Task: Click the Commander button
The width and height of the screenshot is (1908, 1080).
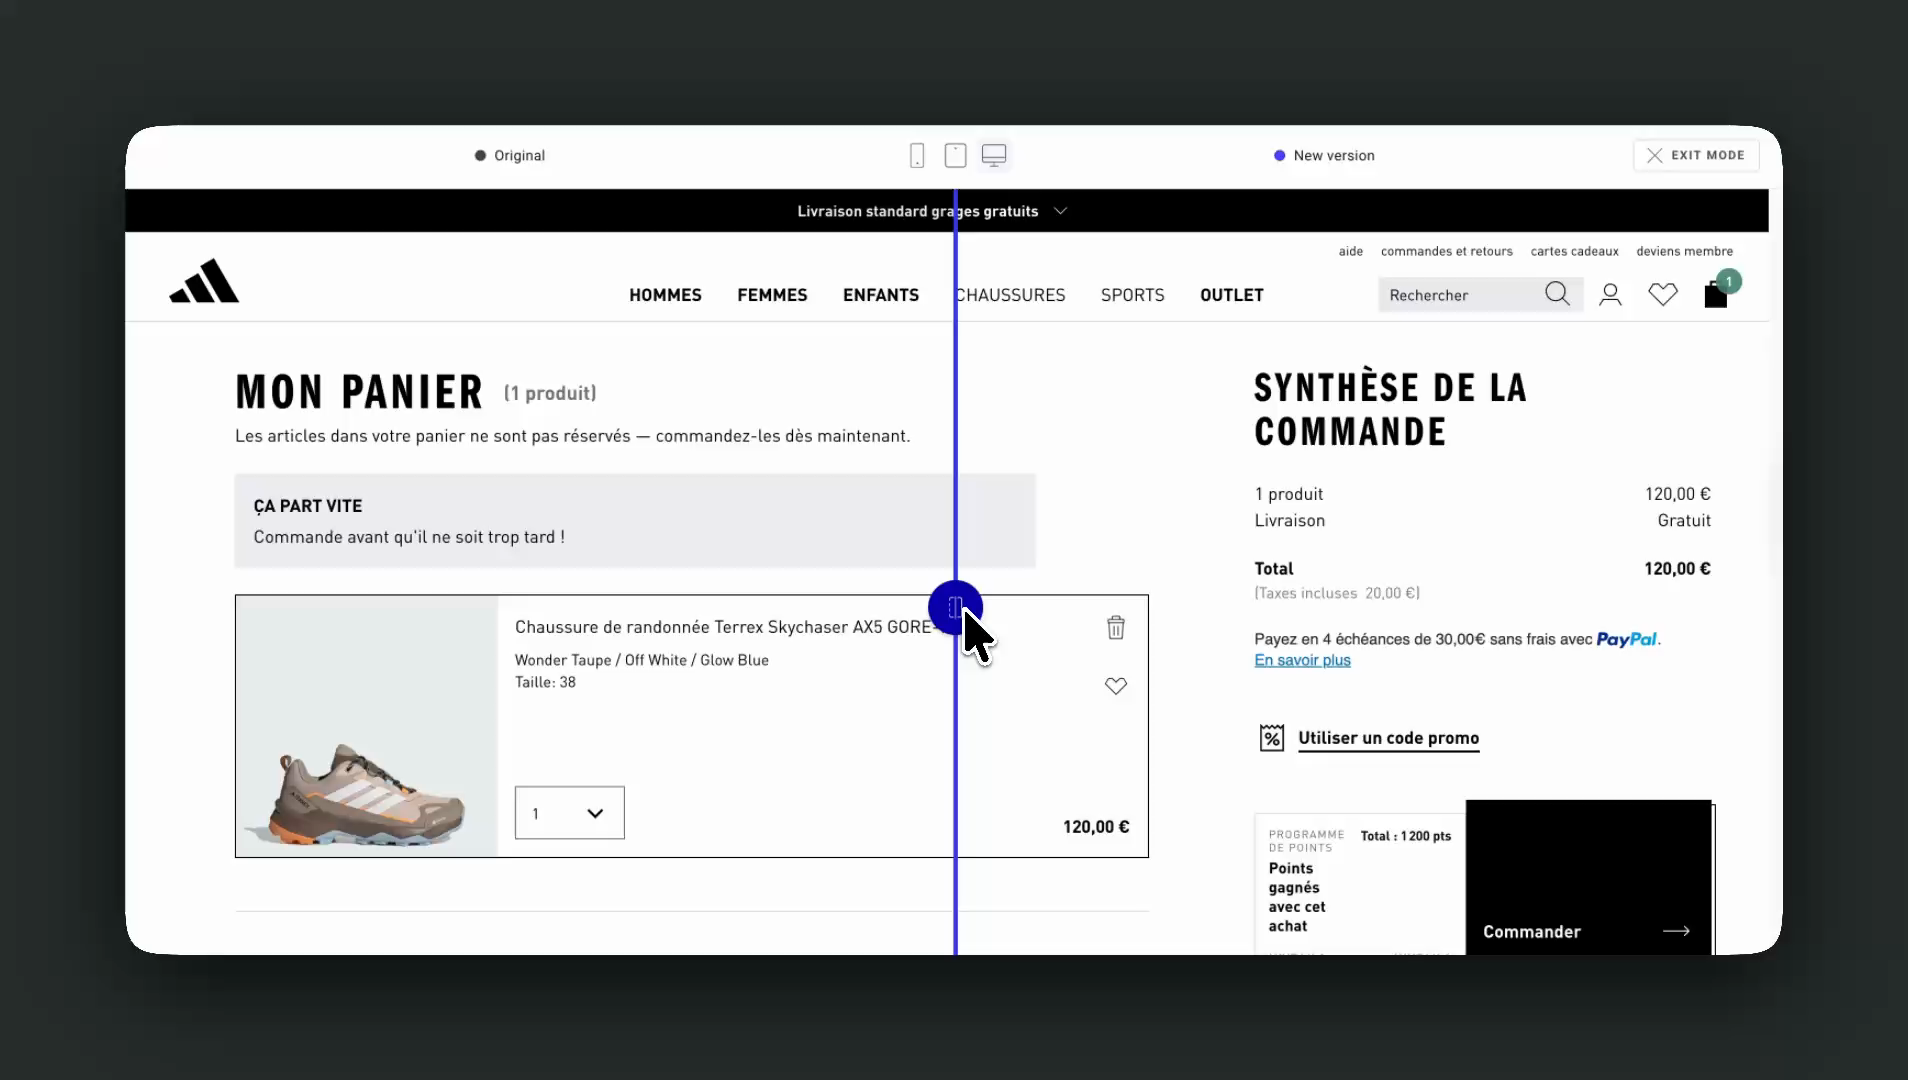Action: [1589, 877]
